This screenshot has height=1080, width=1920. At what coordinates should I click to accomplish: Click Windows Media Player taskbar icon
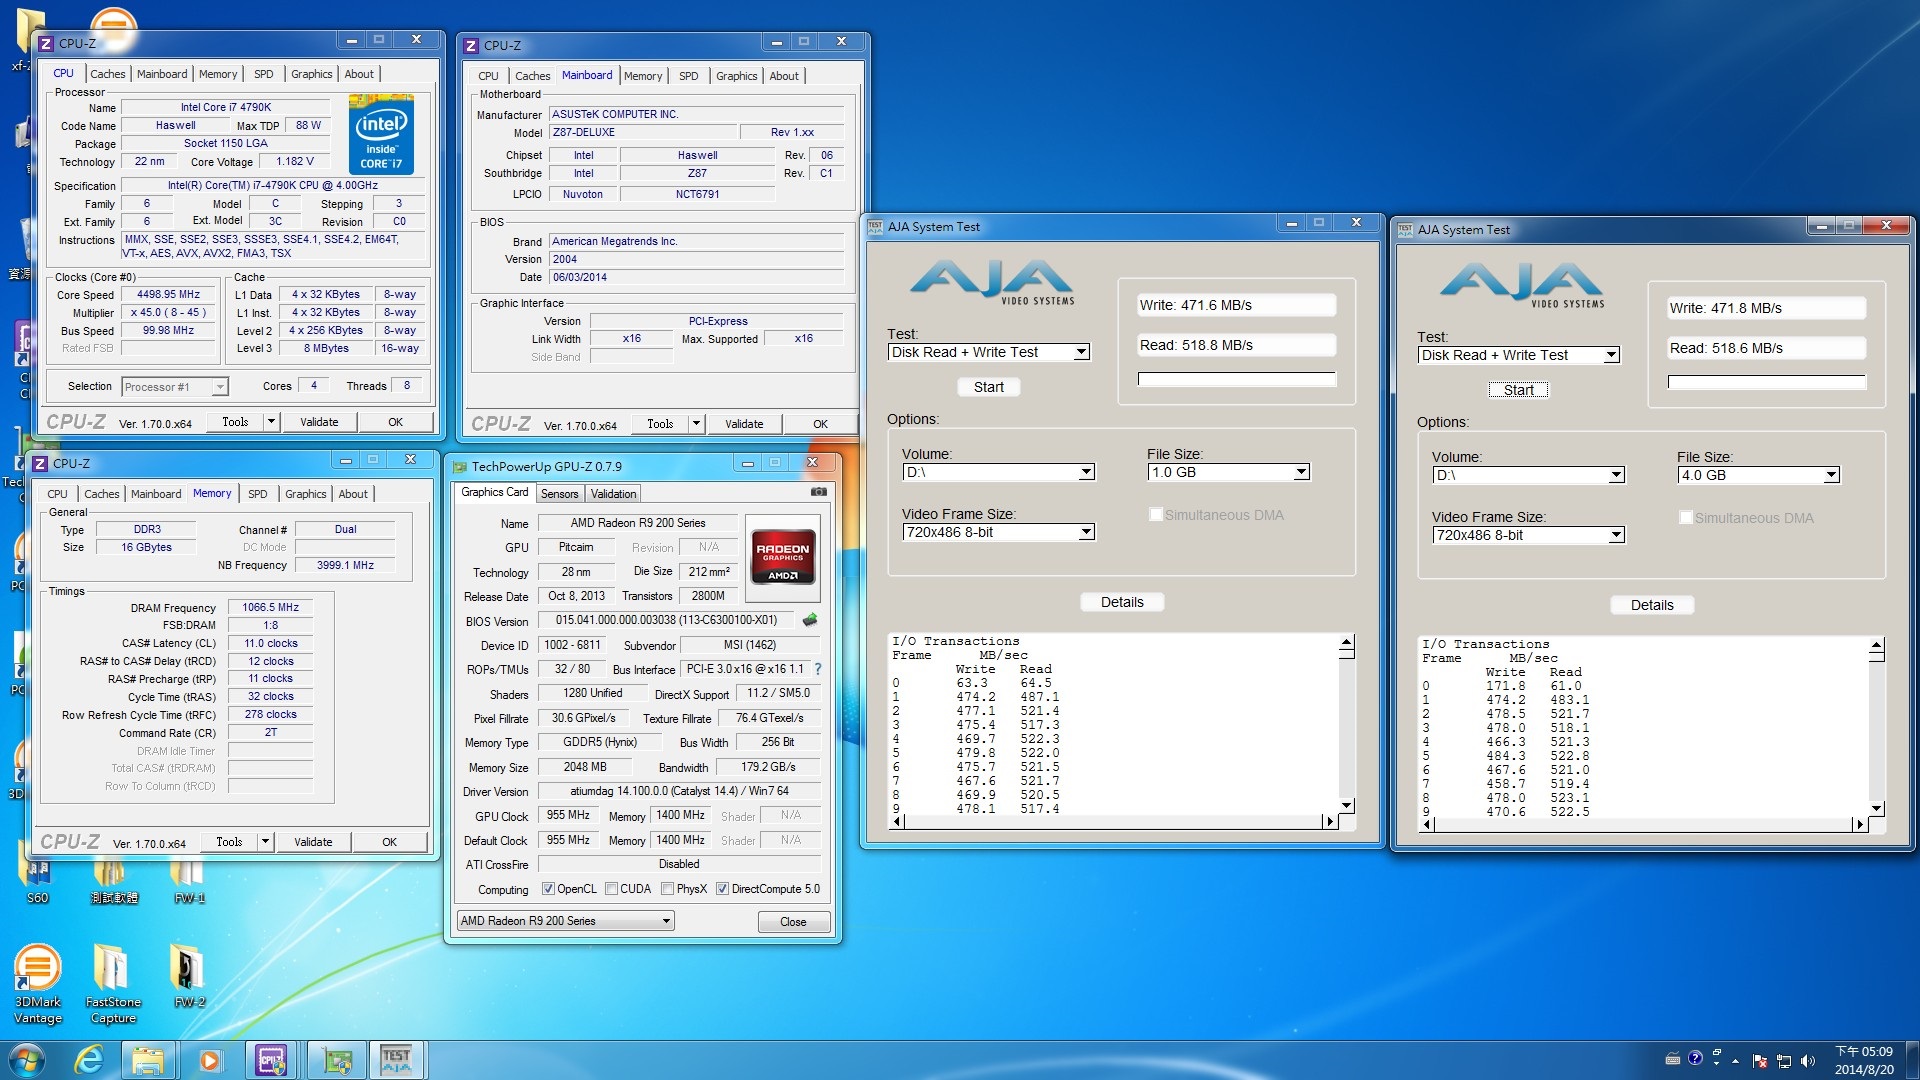coord(210,1059)
